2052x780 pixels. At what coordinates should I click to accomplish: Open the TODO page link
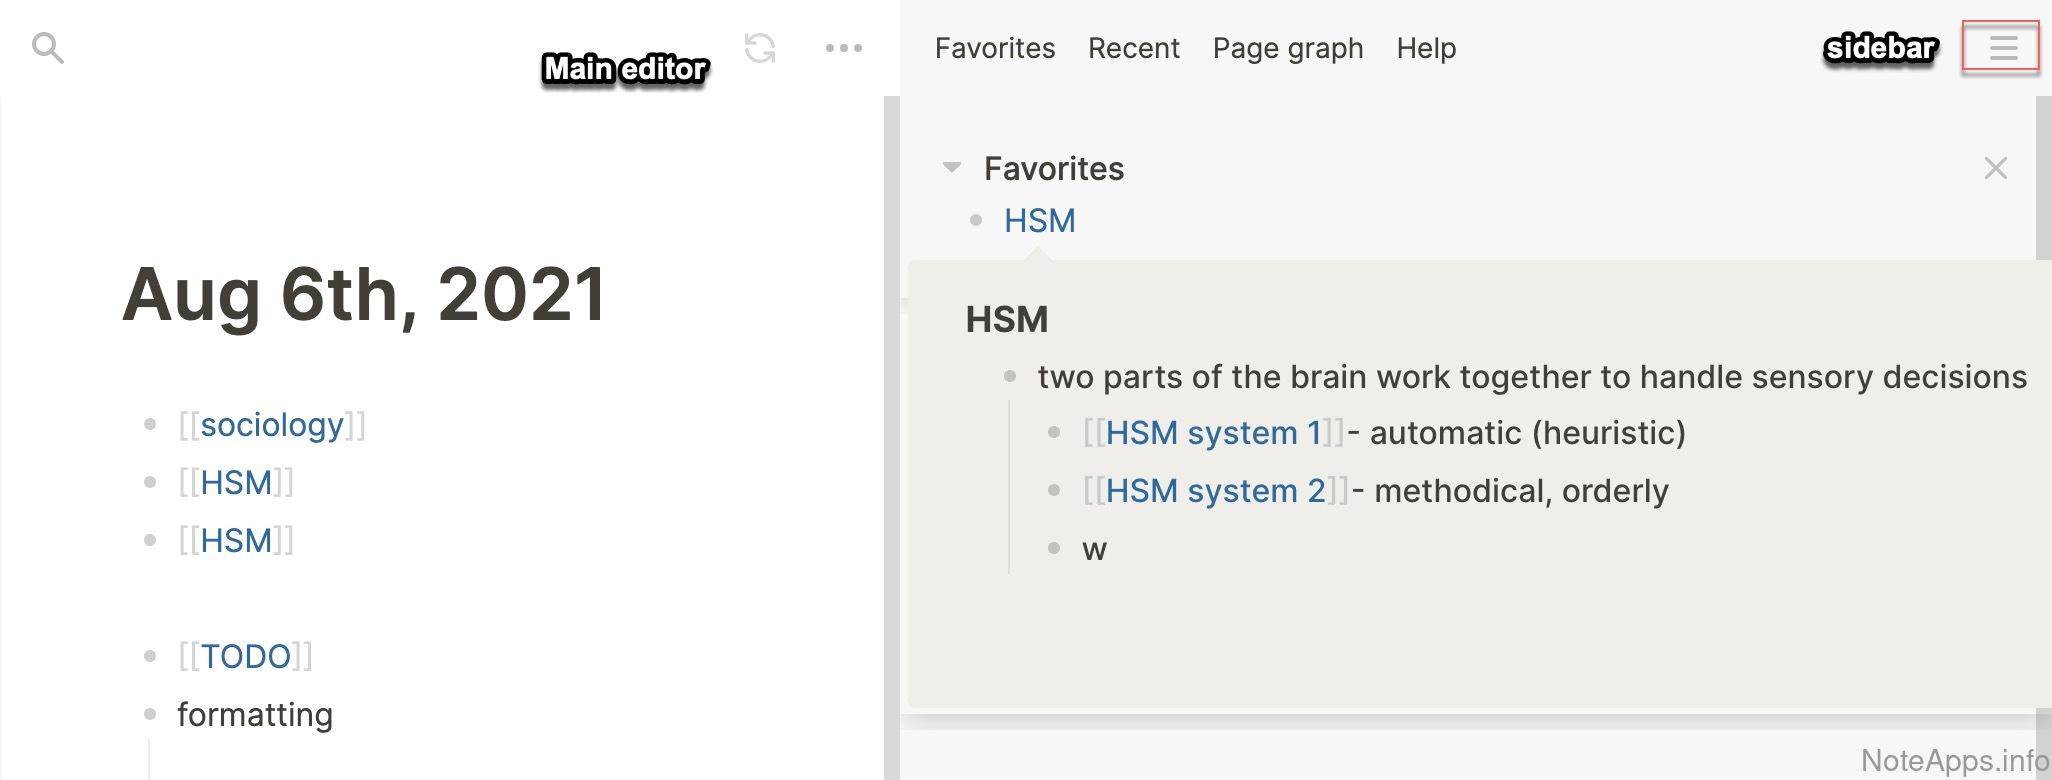pos(245,657)
